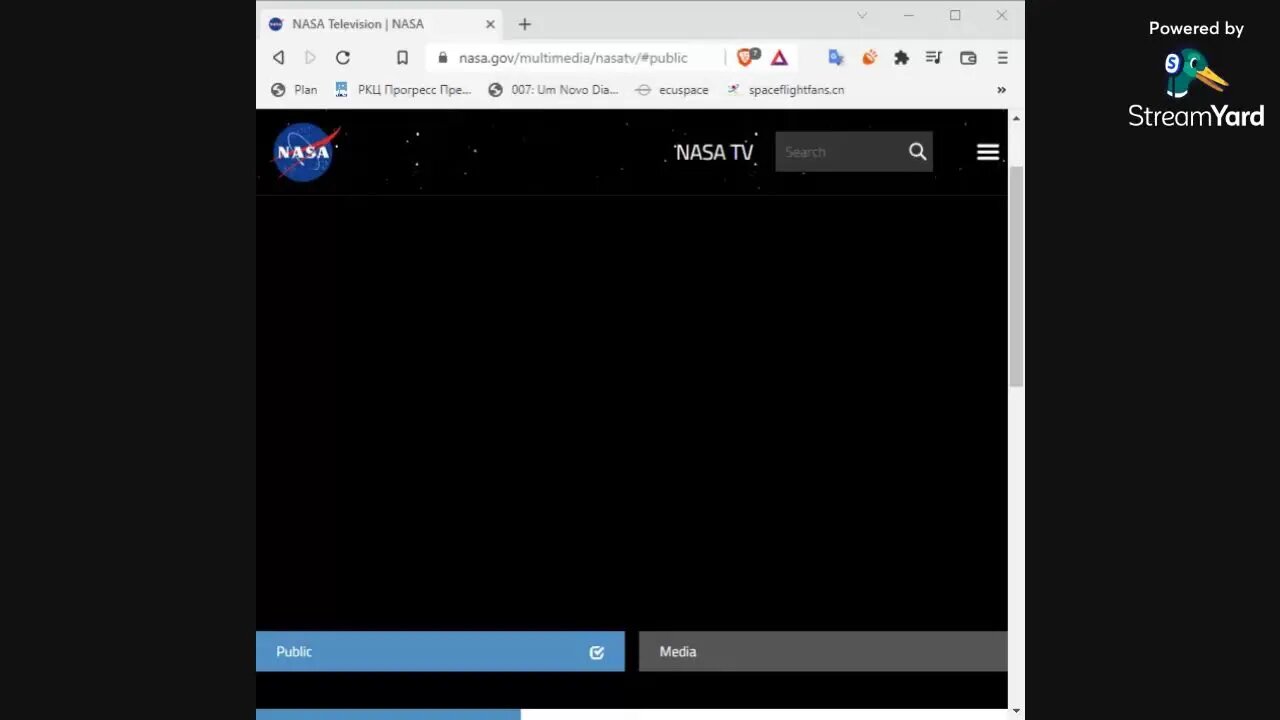Click into the NASA Search field
The image size is (1280, 720).
click(x=840, y=152)
